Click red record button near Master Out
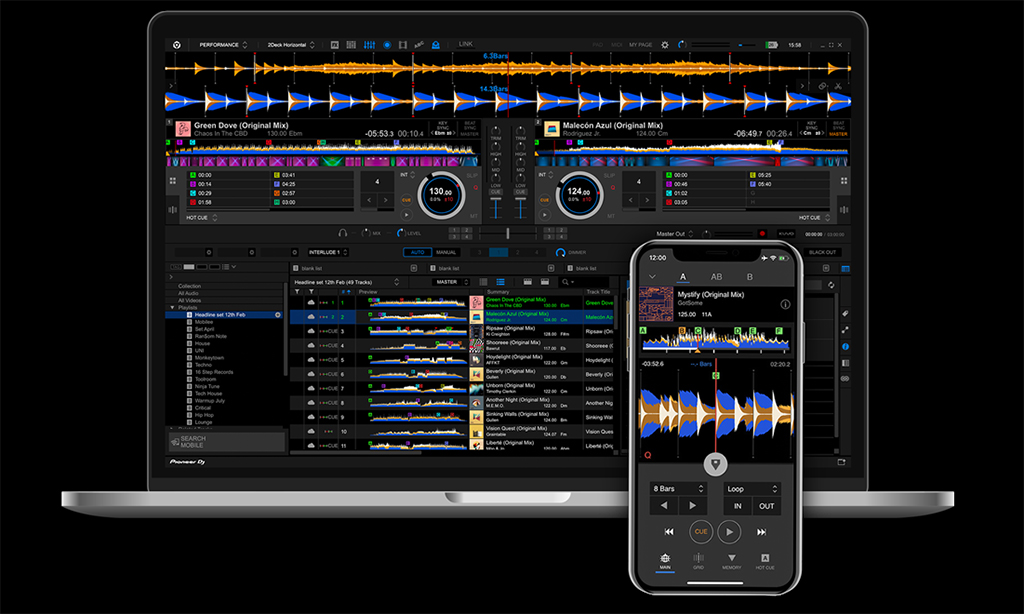Viewport: 1024px width, 614px height. pyautogui.click(x=762, y=234)
